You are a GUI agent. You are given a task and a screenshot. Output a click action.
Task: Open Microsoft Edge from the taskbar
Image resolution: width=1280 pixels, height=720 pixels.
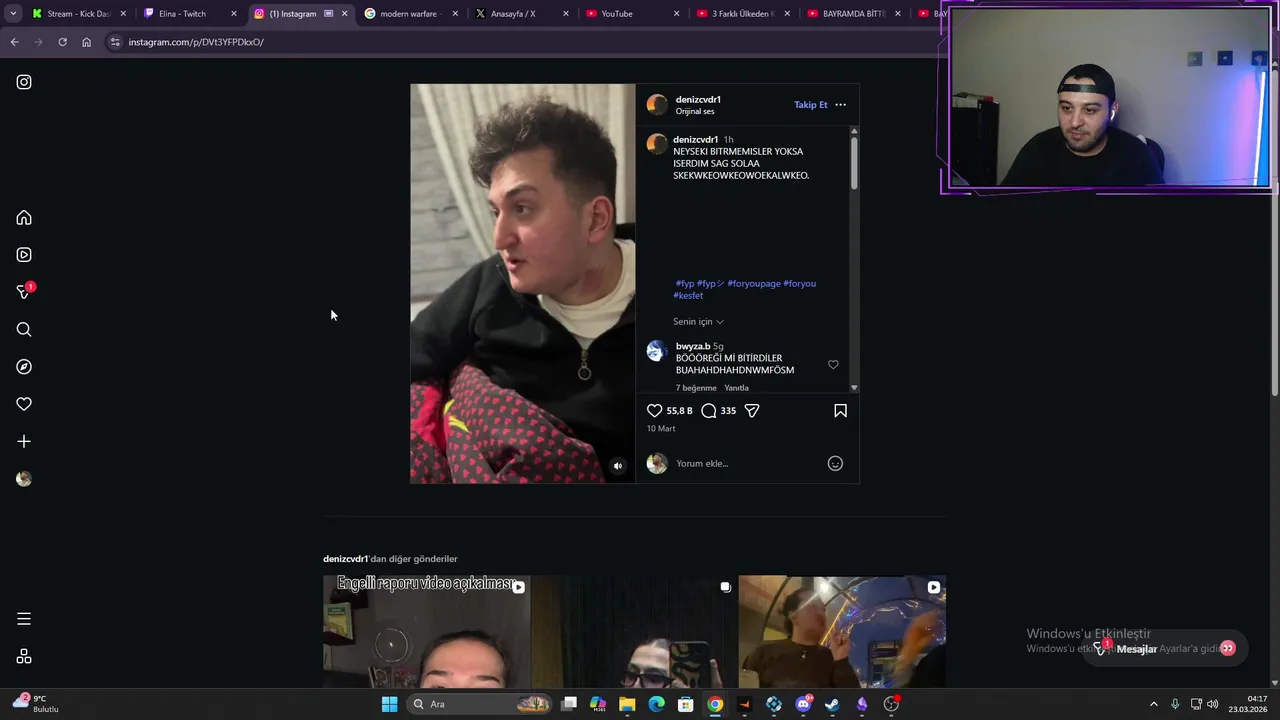pyautogui.click(x=656, y=704)
